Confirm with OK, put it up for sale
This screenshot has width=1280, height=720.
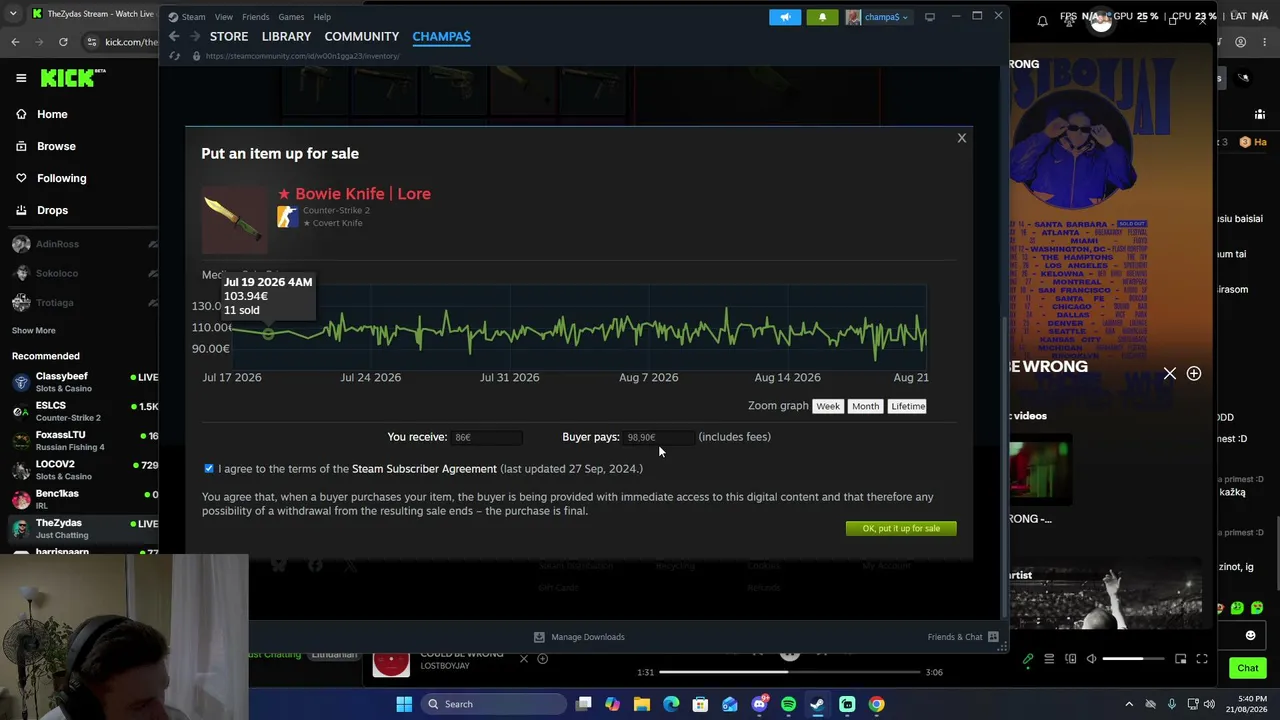pos(901,528)
